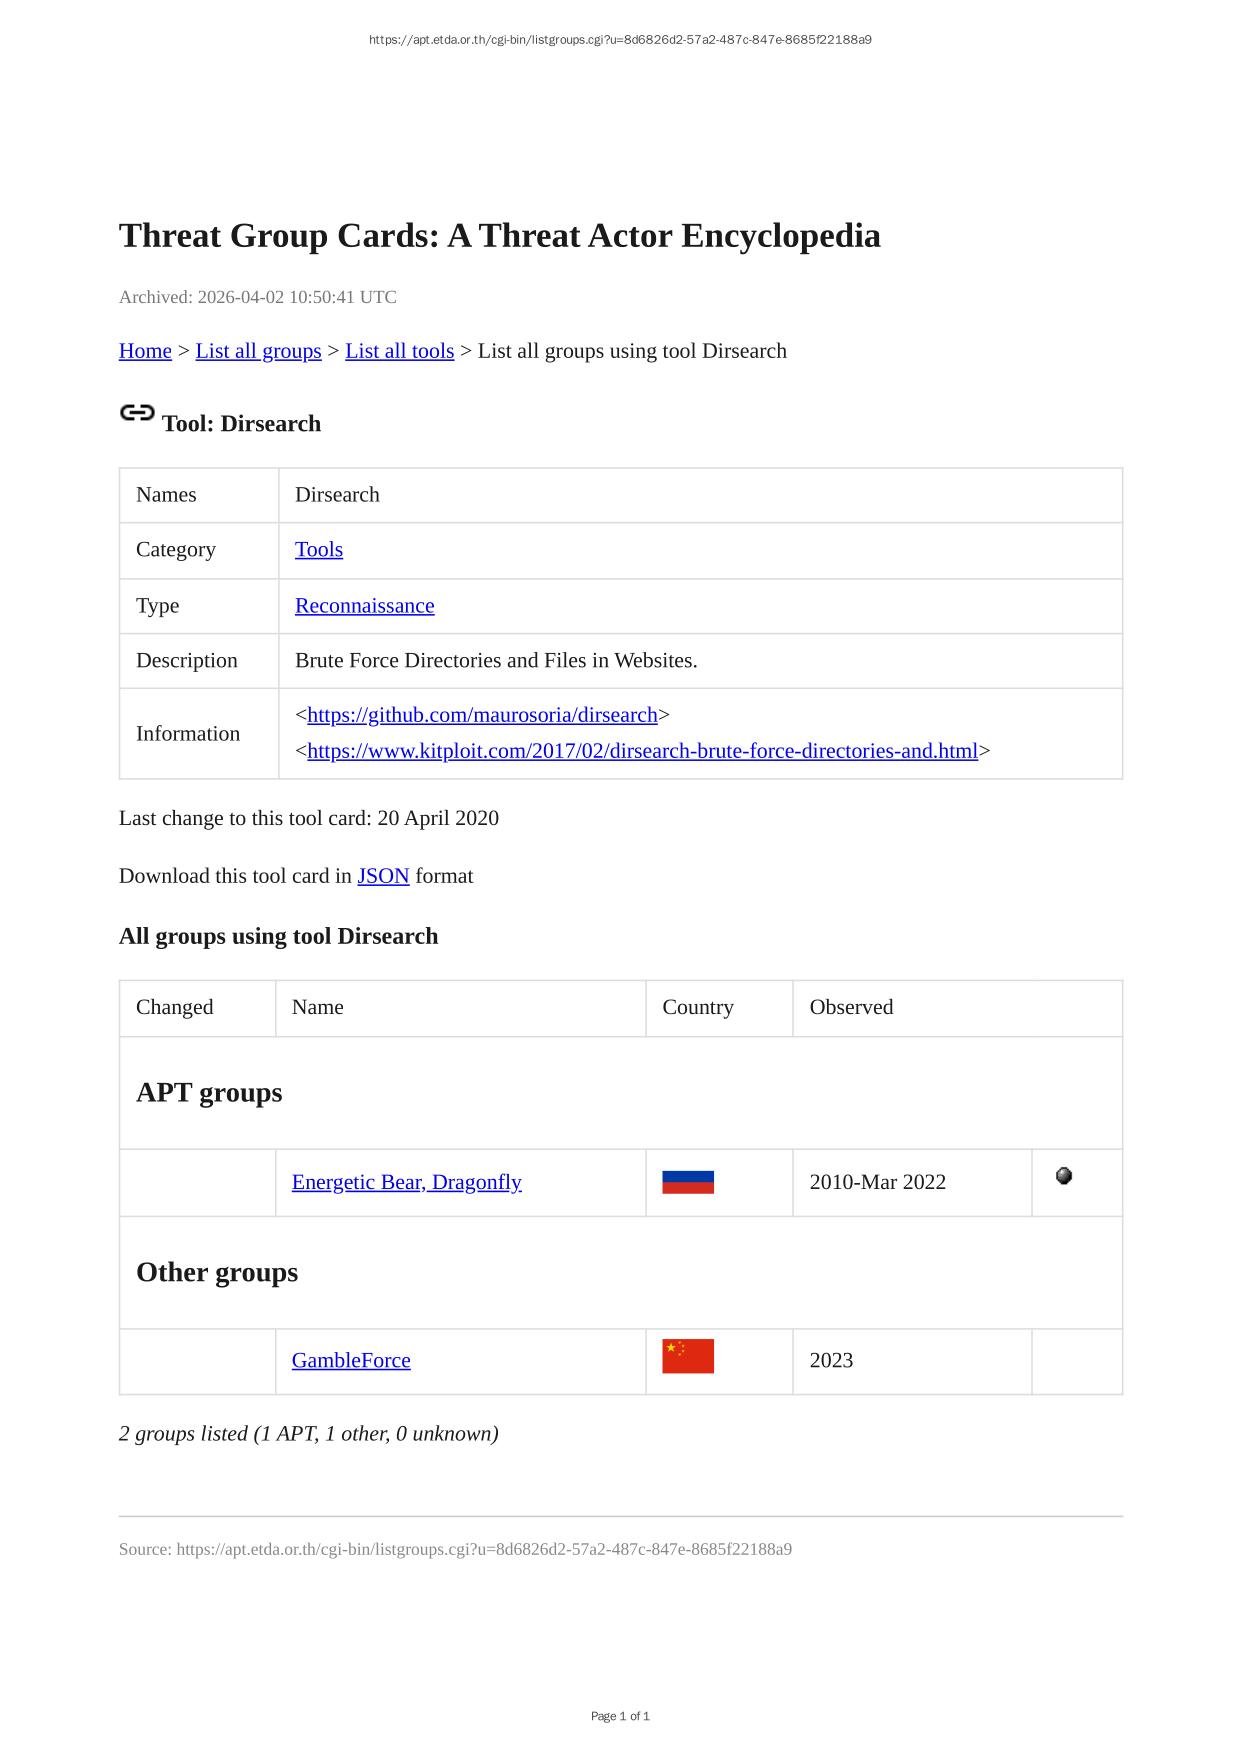Image resolution: width=1242 pixels, height=1756 pixels.
Task: Click the Observed column header
Action: [851, 1007]
